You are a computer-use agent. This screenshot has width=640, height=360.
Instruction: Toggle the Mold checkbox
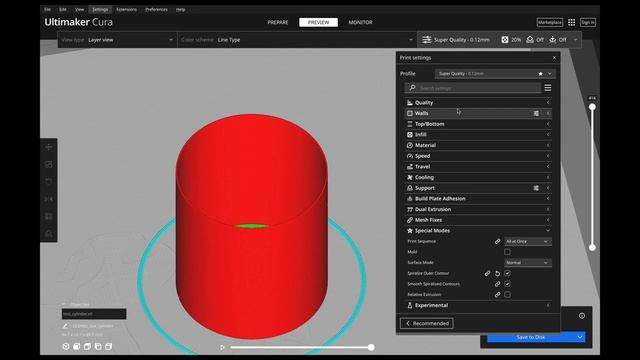click(x=507, y=252)
